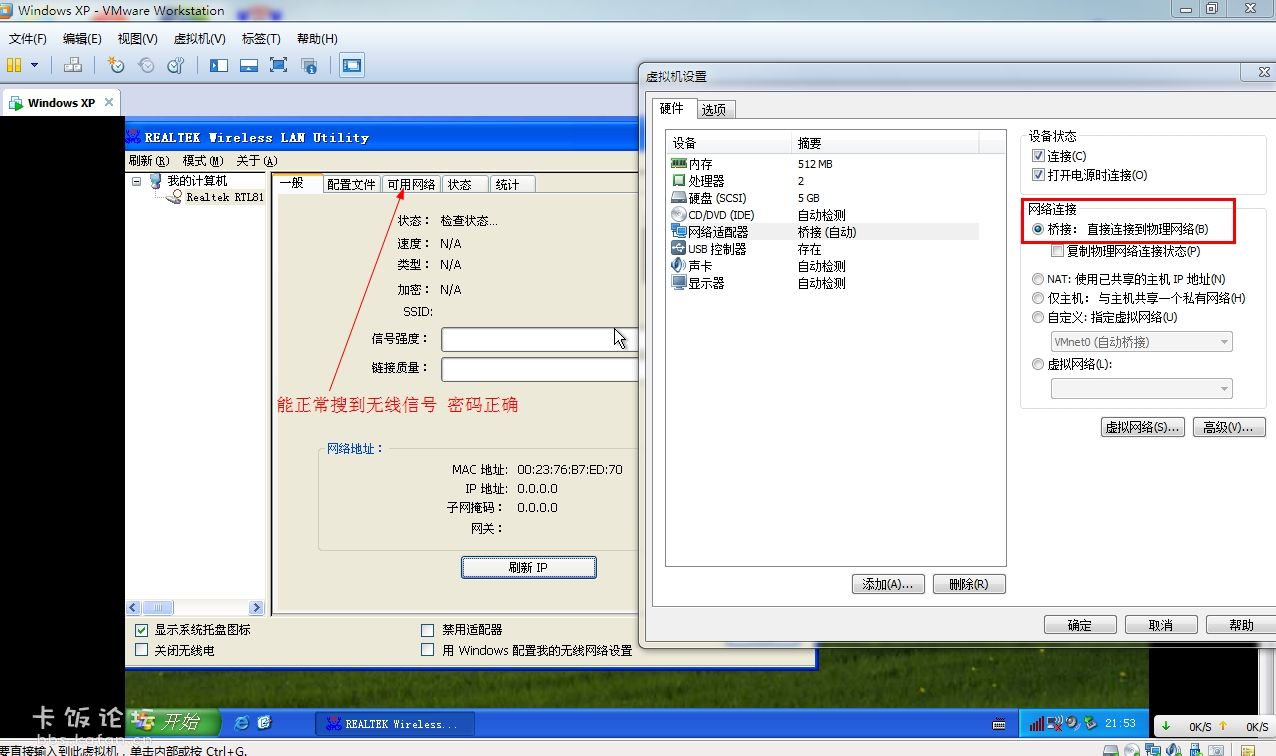1276x756 pixels.
Task: Switch to the 选项 tab in settings
Action: click(713, 109)
